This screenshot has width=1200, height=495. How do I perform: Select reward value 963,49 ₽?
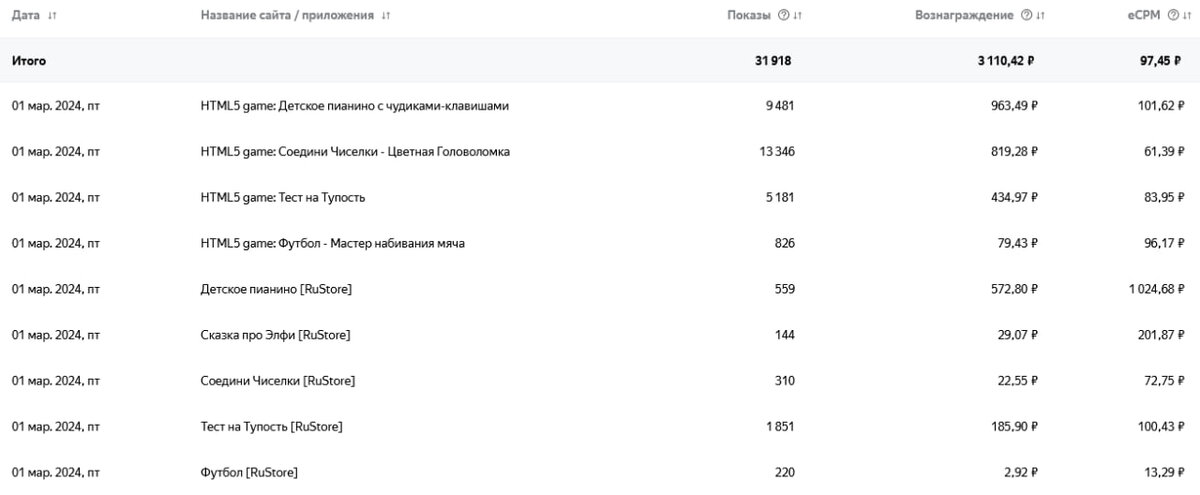pyautogui.click(x=1012, y=105)
